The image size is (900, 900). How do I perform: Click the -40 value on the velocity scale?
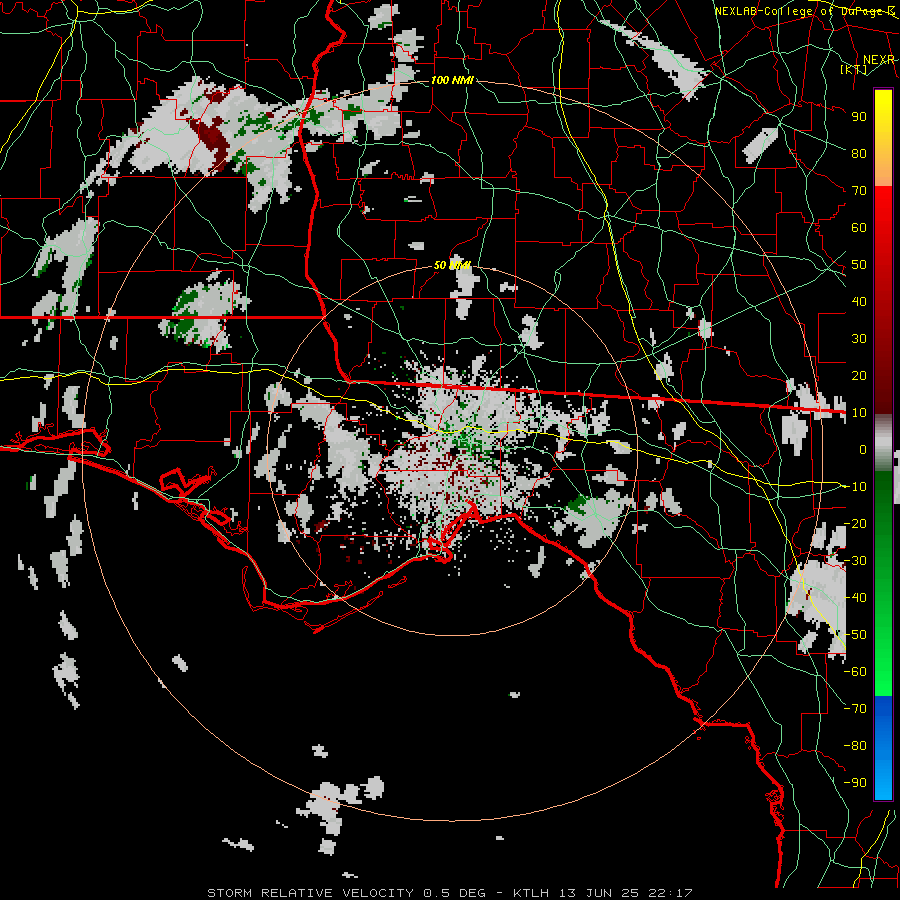tap(855, 598)
